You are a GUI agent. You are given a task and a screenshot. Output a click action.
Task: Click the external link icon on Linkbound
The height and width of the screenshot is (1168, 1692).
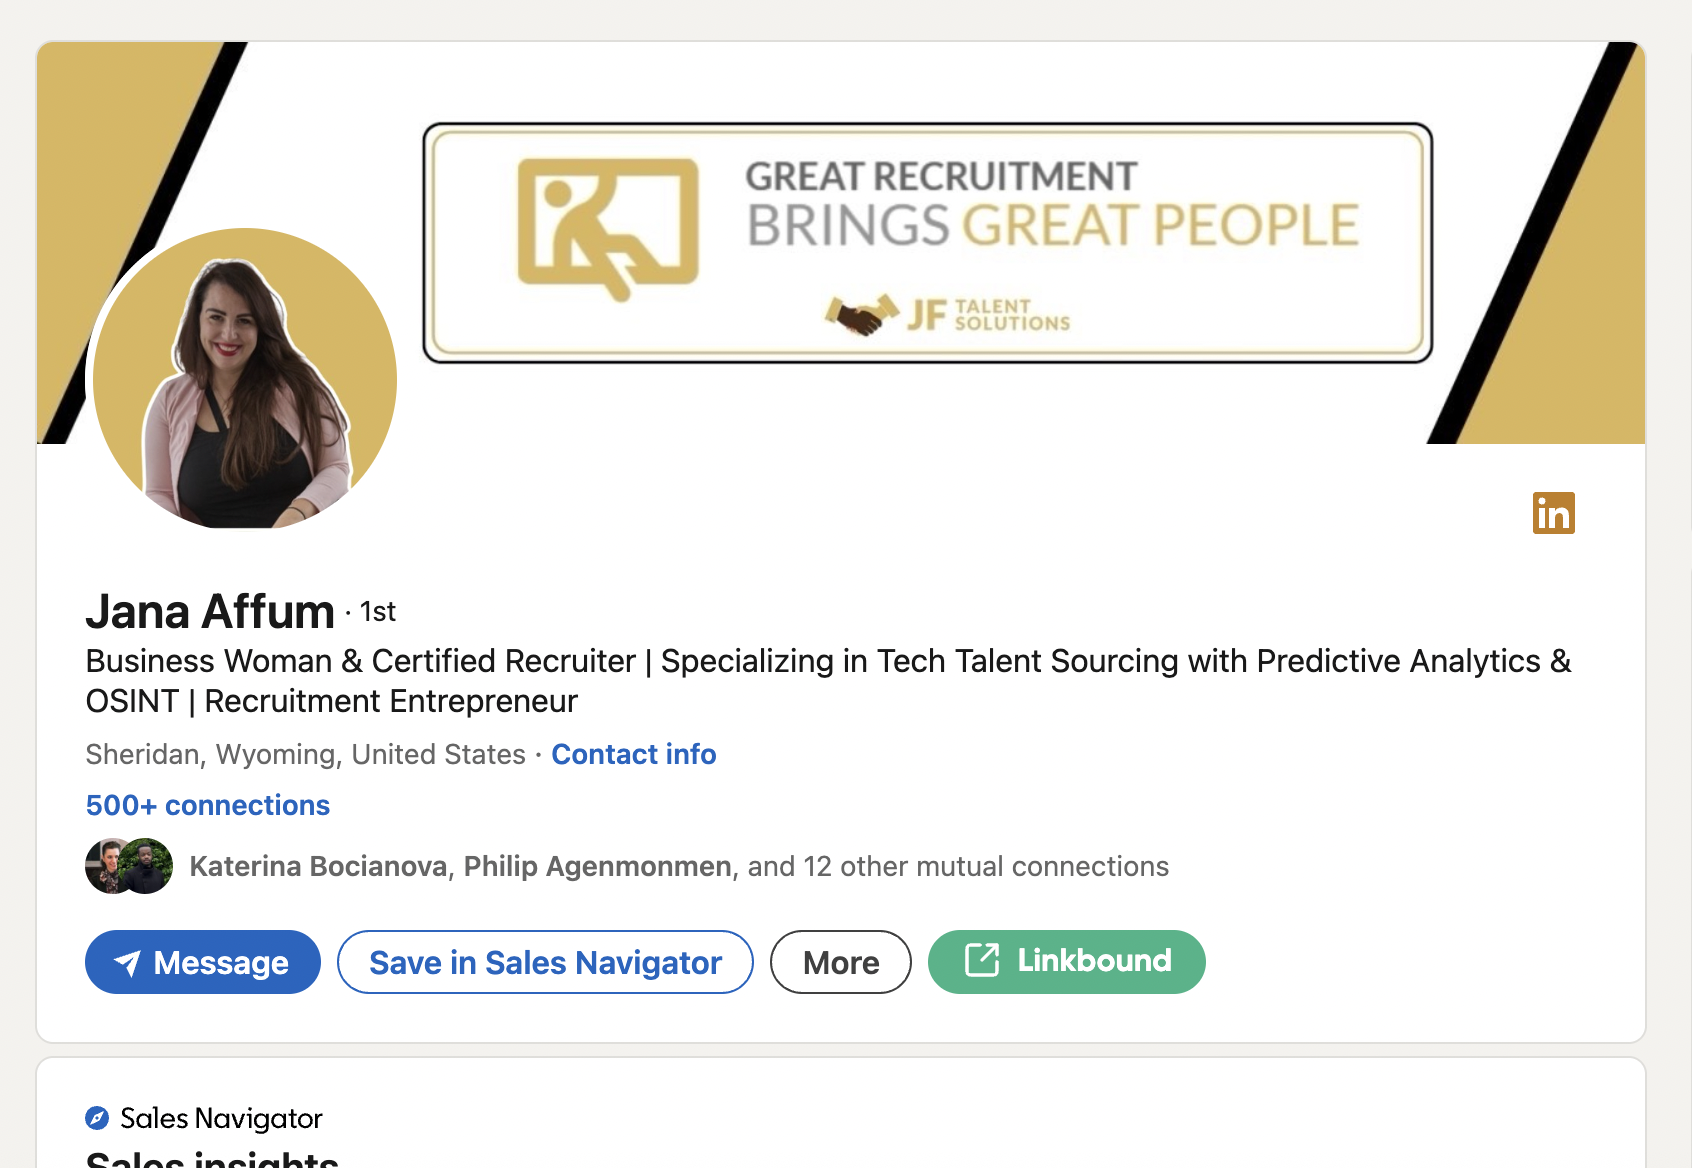coord(981,960)
